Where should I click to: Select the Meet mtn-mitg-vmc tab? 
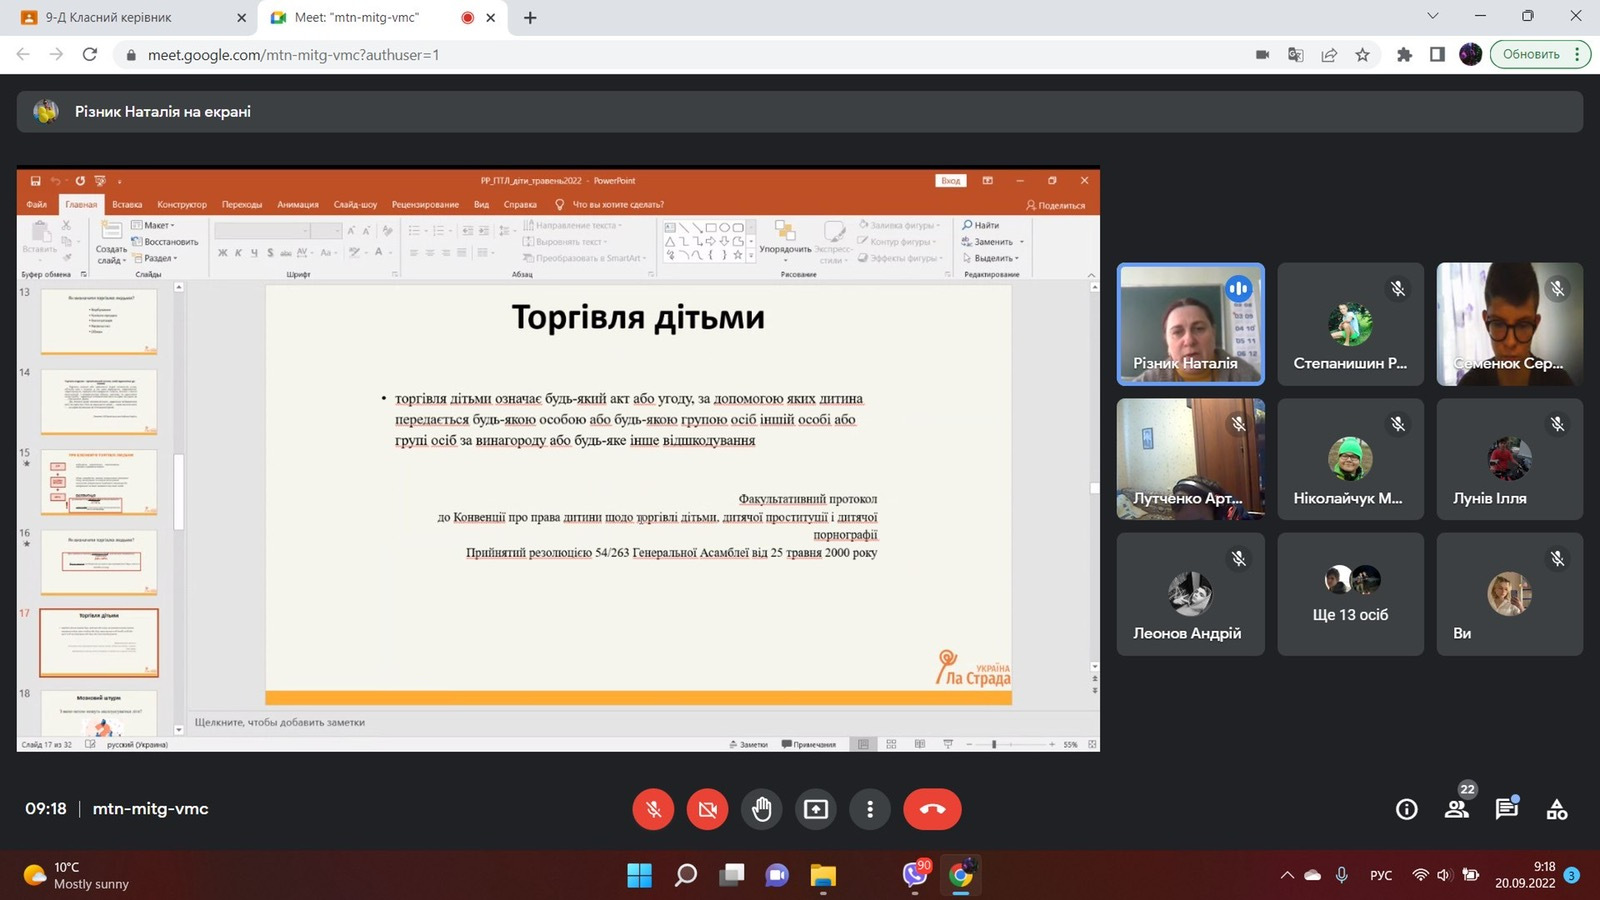[370, 17]
